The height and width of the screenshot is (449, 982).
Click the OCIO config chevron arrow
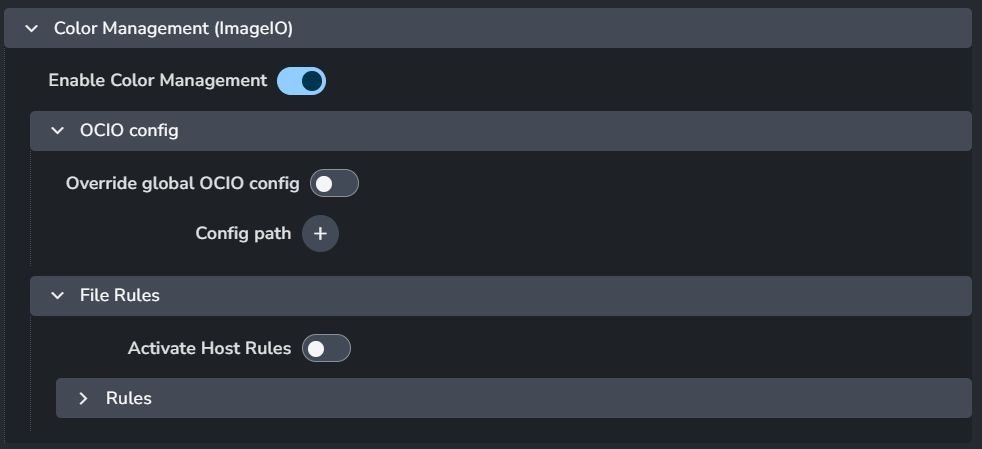tap(58, 131)
